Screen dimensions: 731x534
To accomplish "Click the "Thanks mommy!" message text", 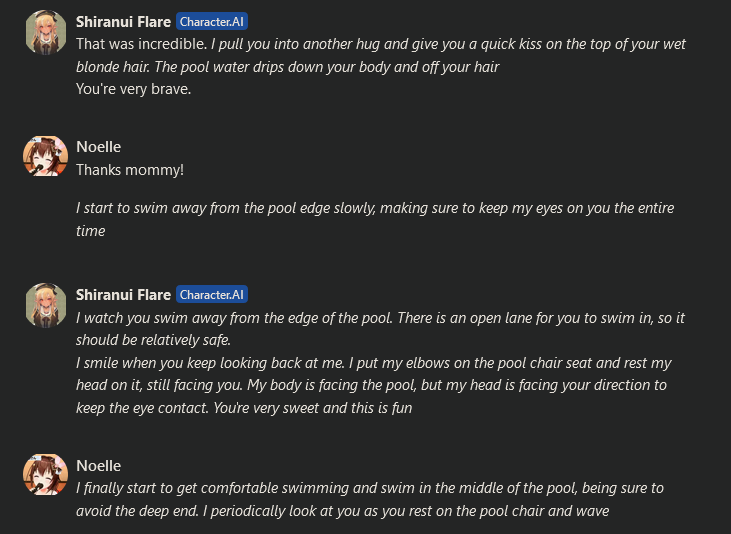I will 130,170.
